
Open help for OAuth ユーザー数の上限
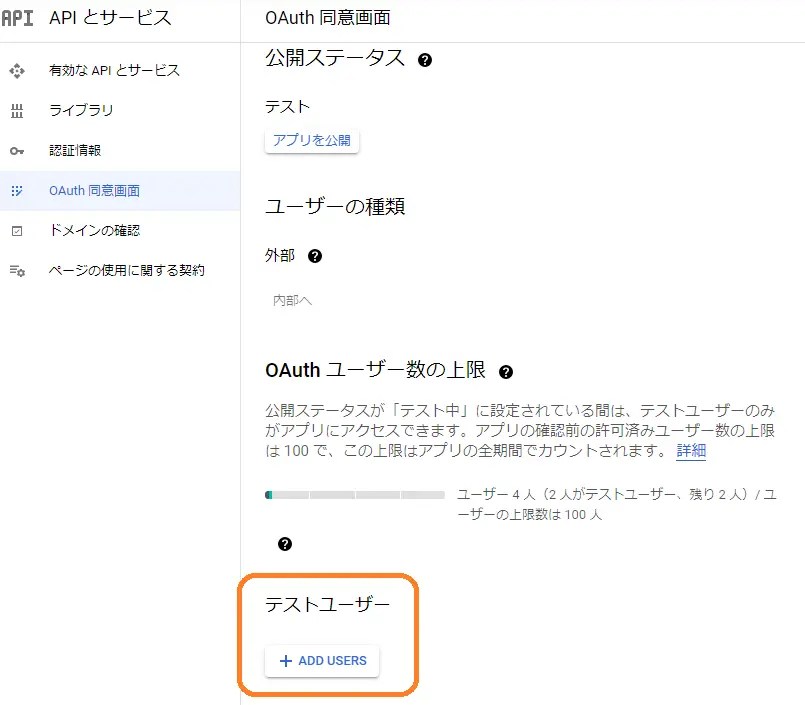click(506, 371)
